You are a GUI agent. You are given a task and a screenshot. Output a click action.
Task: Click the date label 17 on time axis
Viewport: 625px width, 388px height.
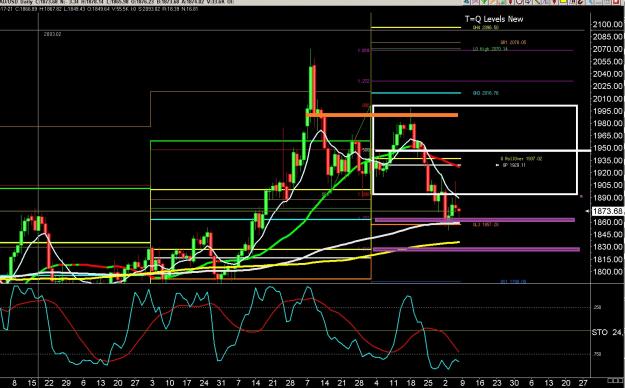pos(187,383)
